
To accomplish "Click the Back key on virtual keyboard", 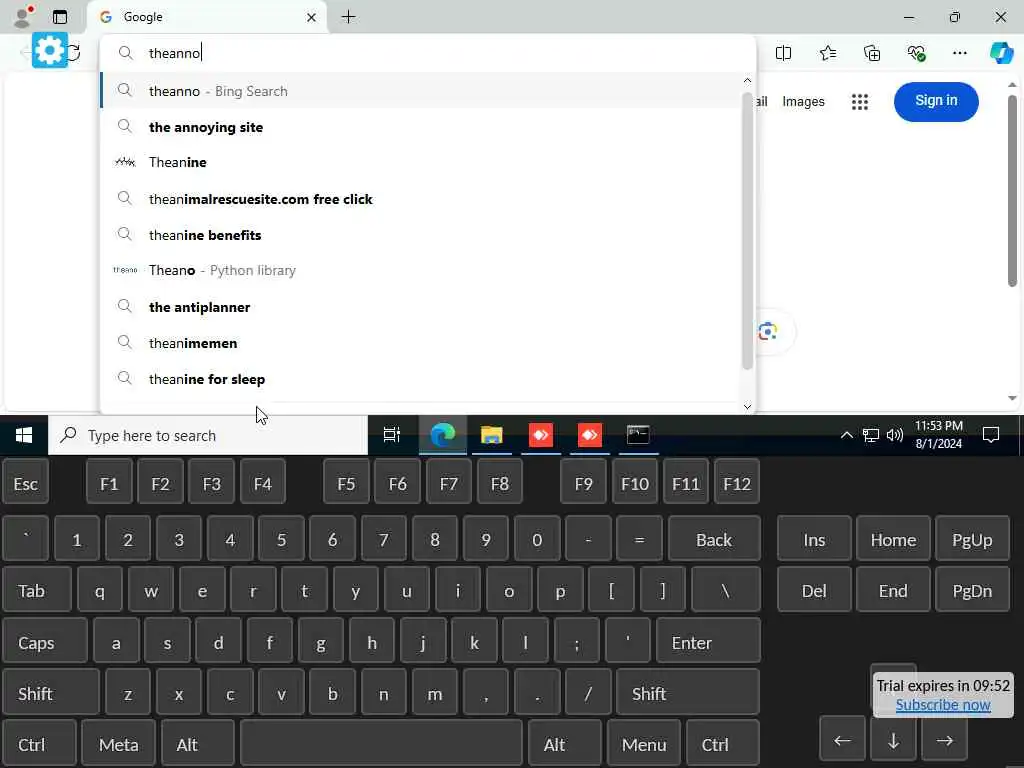I will coord(714,539).
